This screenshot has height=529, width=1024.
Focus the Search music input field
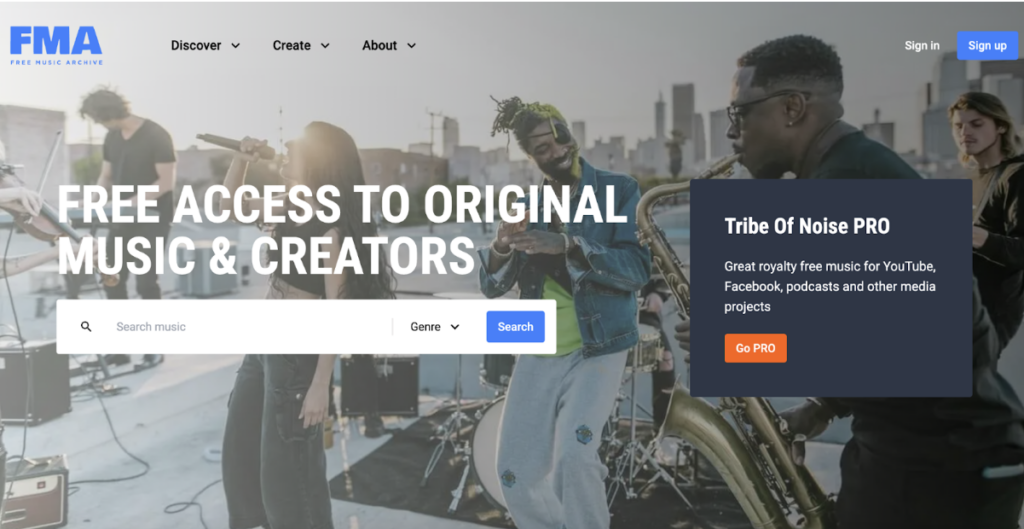coord(251,327)
